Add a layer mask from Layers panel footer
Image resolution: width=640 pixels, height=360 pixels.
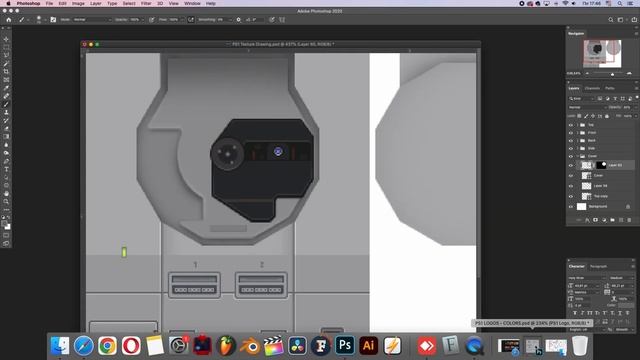click(x=596, y=220)
